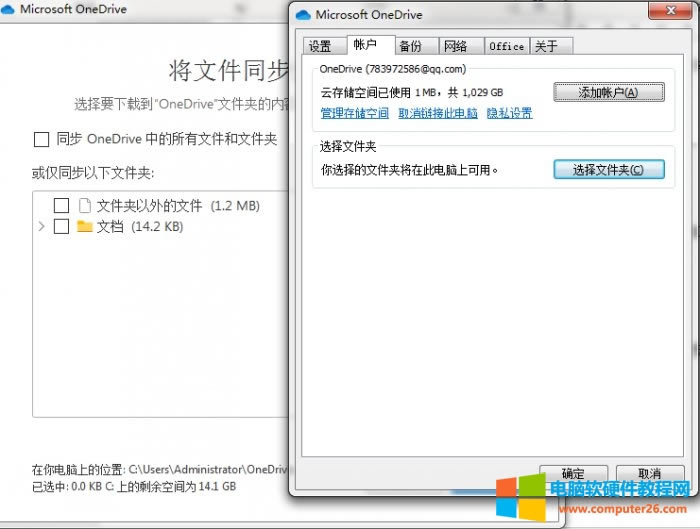Screen dimensions: 700x529
Task: Tick the 文档 folder checkbox
Action: [61, 227]
